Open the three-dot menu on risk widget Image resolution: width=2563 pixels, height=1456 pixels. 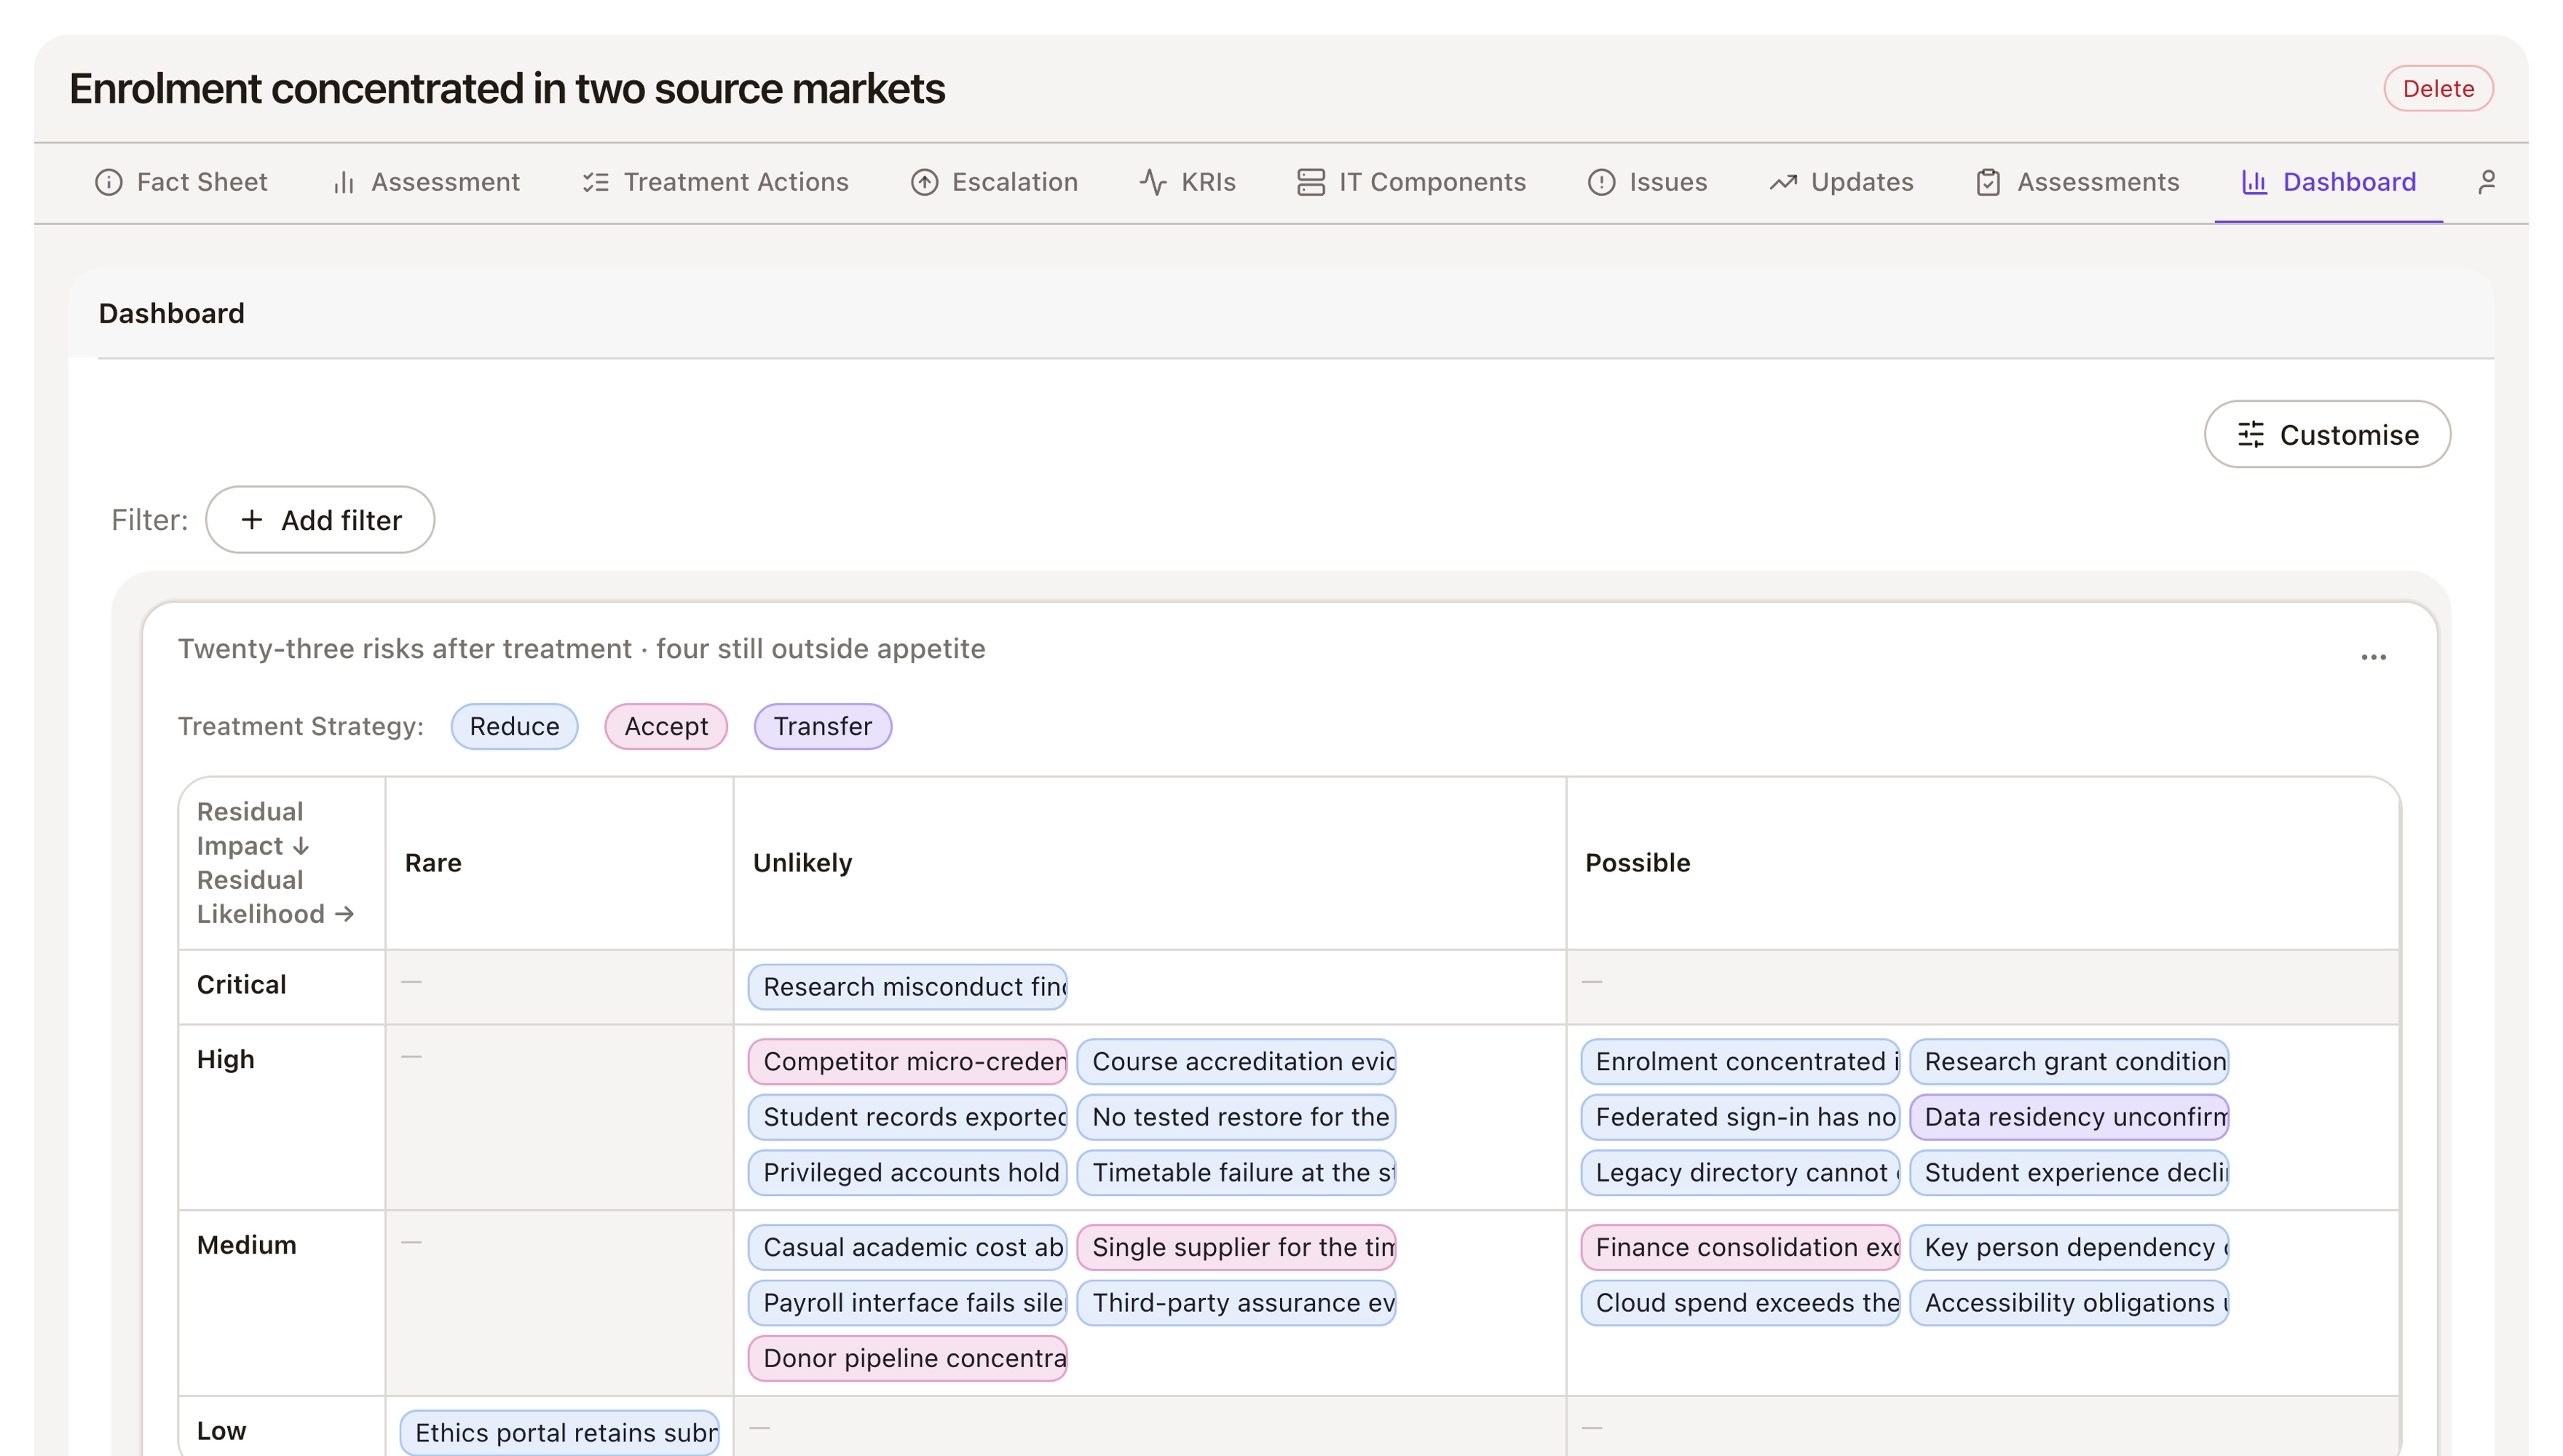point(2373,657)
